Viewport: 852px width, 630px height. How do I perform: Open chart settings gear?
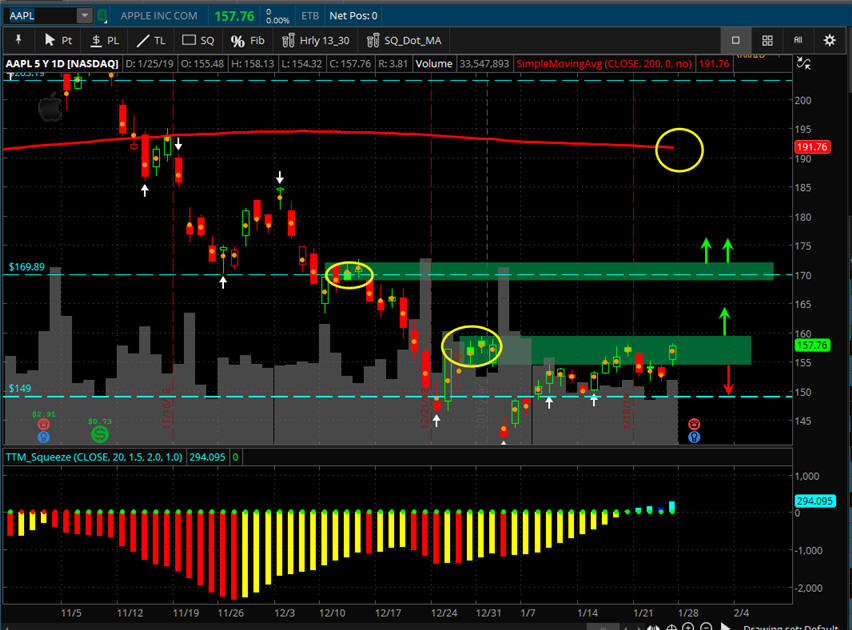[829, 41]
